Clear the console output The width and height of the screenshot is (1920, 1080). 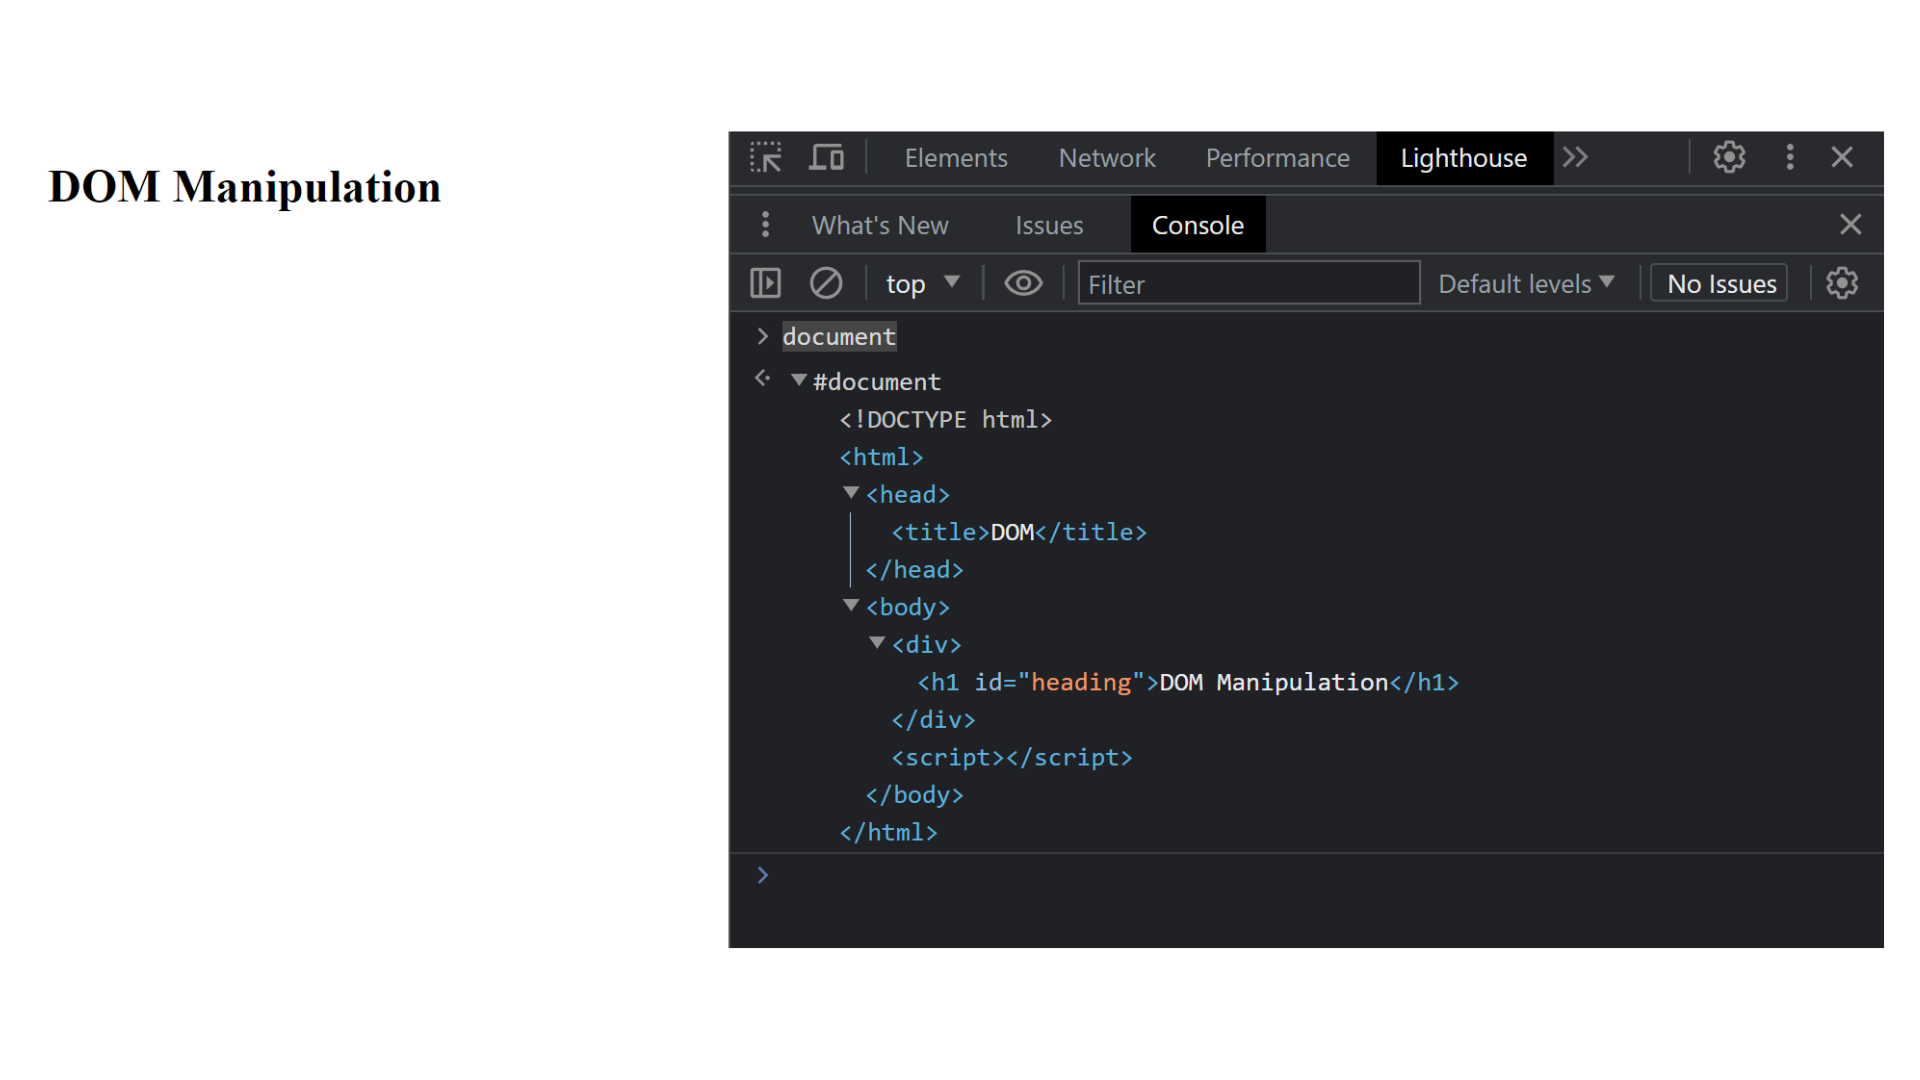826,283
